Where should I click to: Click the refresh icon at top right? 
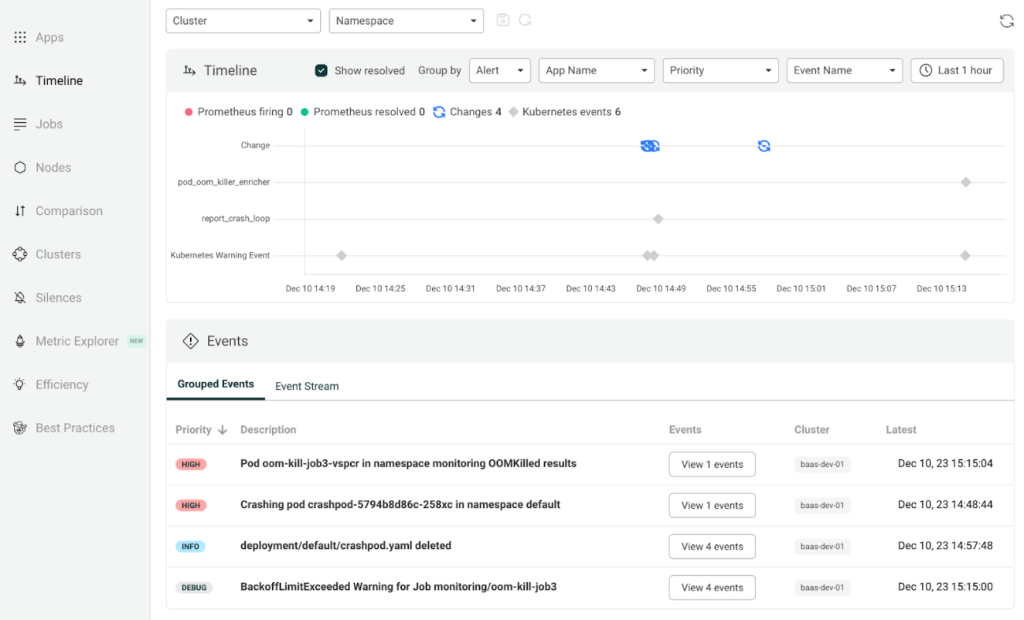click(1006, 21)
